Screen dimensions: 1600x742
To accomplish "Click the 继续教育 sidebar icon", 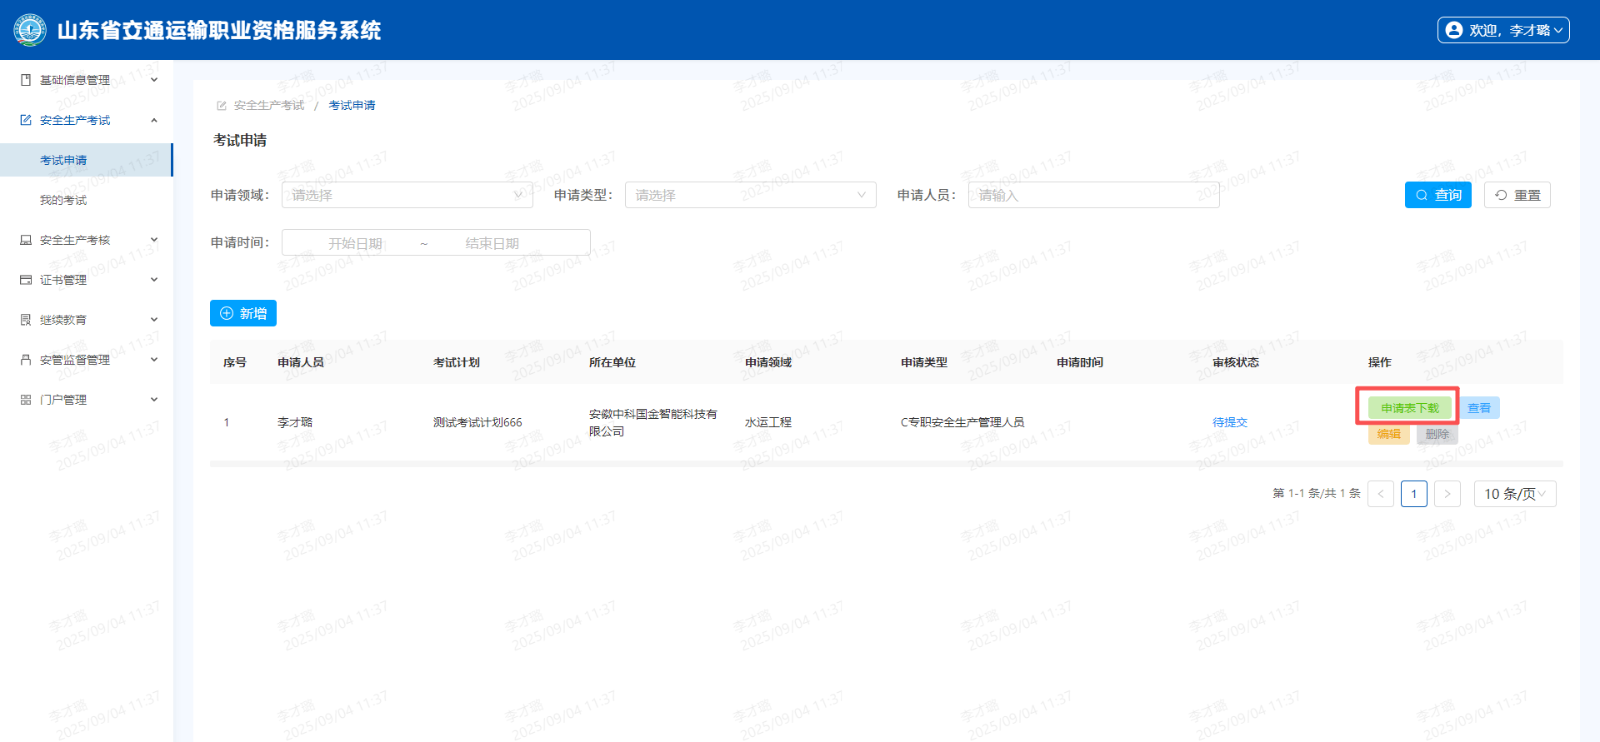I will click(26, 320).
